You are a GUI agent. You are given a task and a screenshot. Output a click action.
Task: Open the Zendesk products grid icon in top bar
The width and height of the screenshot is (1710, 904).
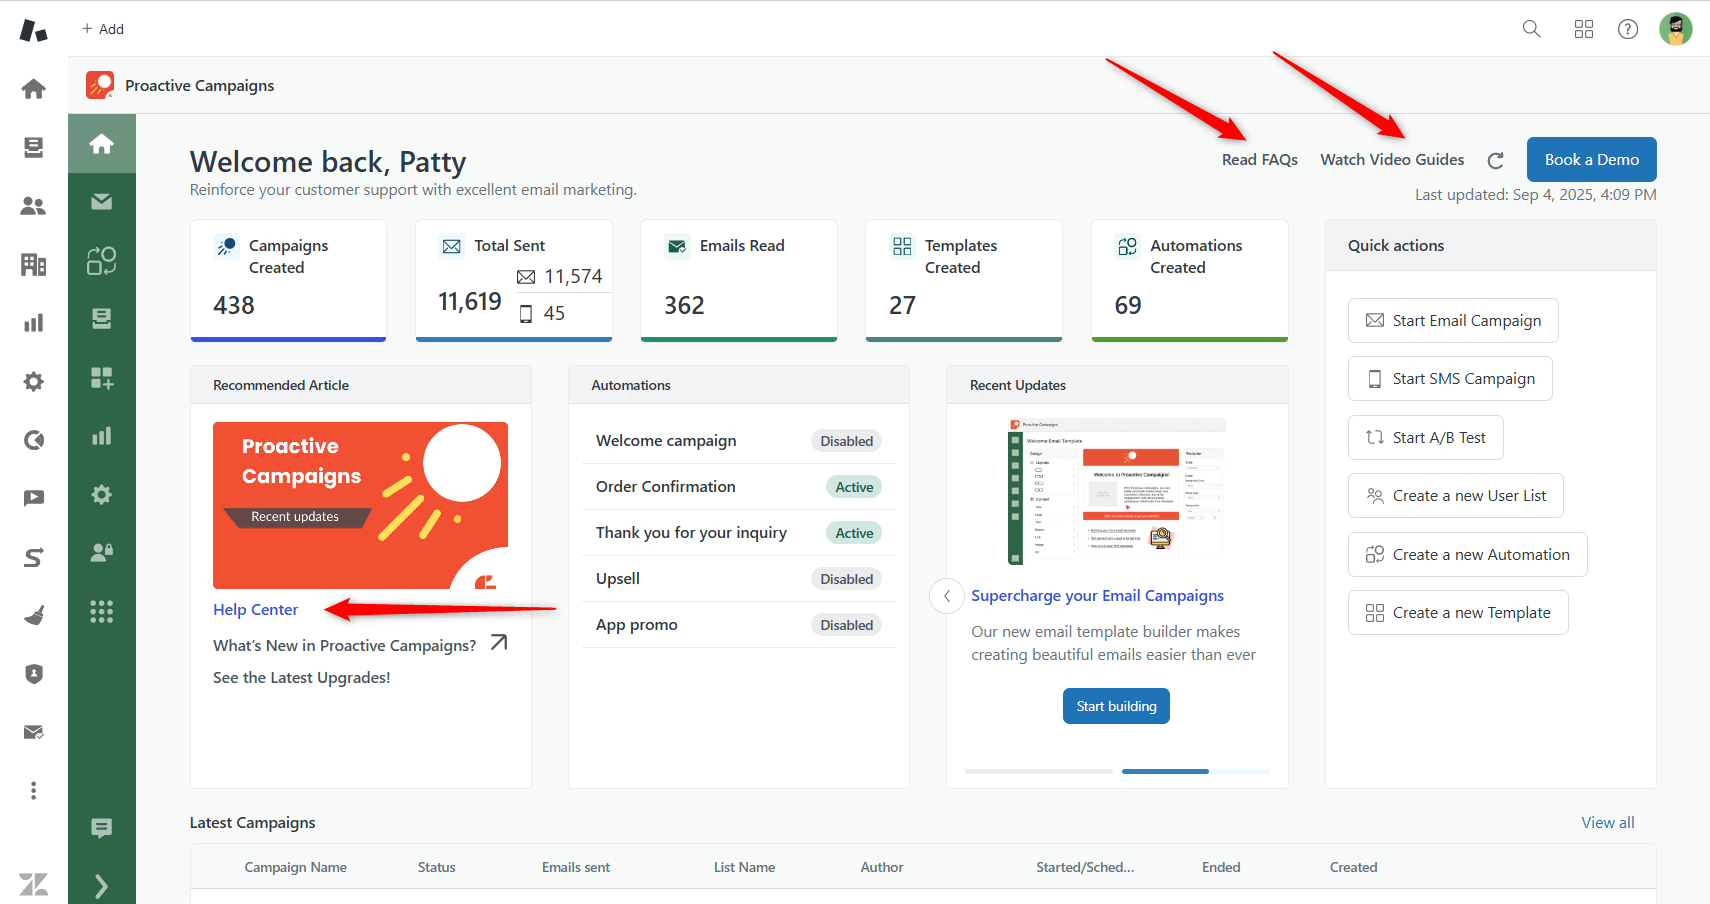point(1584,29)
